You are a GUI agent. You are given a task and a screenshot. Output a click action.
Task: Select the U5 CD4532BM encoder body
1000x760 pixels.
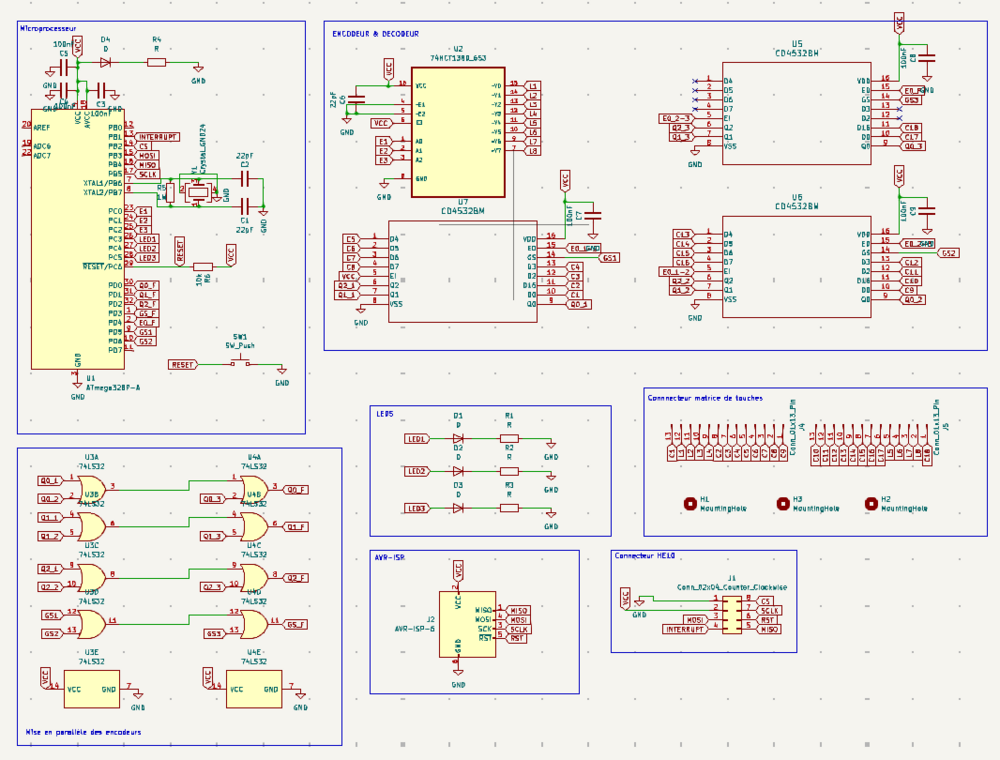click(x=797, y=113)
